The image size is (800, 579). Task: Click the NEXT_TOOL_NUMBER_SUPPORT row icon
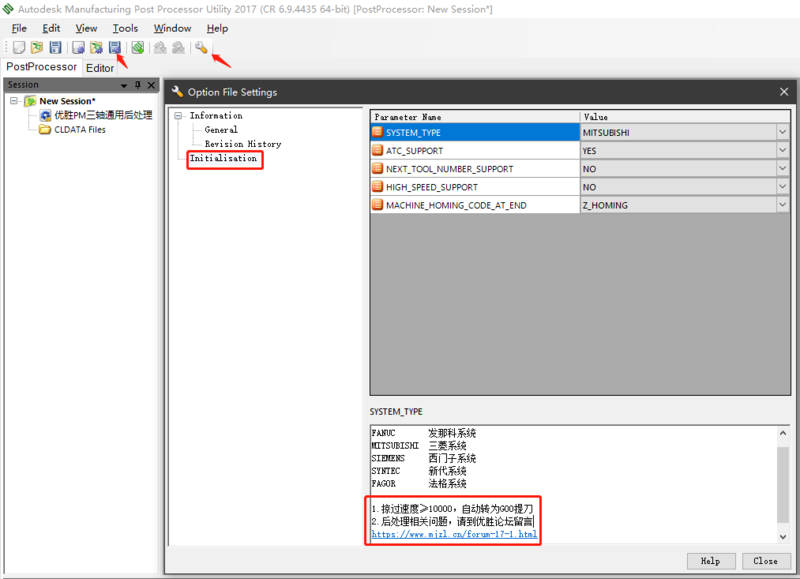pos(378,168)
